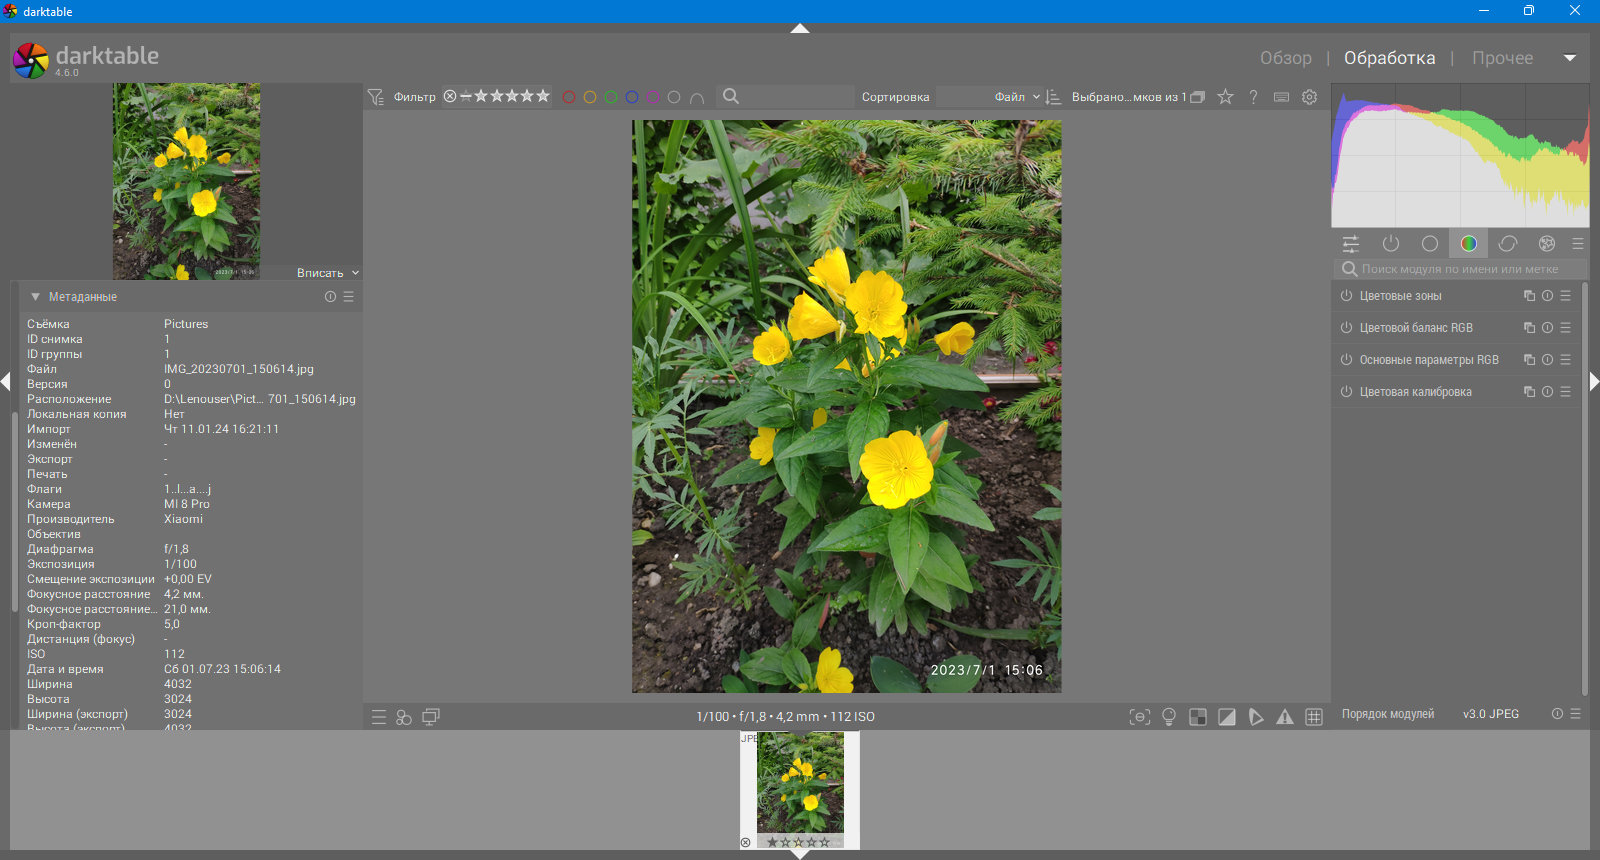Open presets for Цветовая калибровка

(x=1566, y=392)
